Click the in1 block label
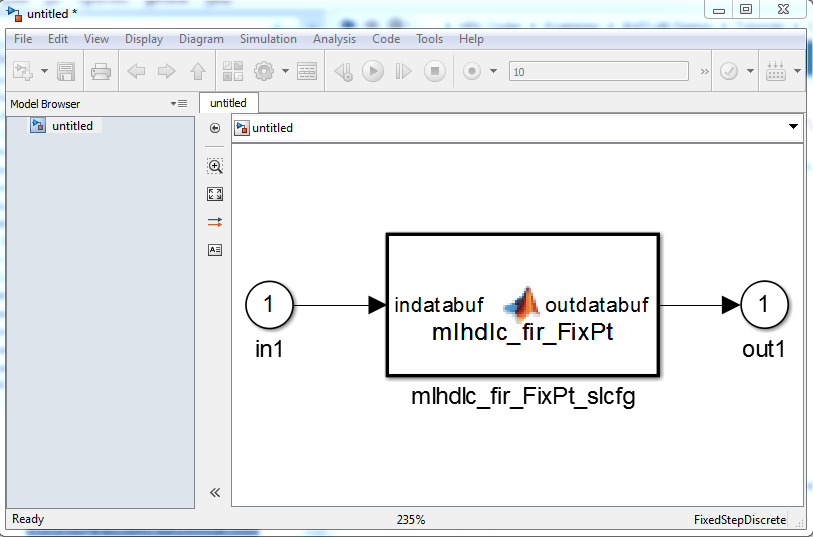This screenshot has height=537, width=813. (269, 349)
